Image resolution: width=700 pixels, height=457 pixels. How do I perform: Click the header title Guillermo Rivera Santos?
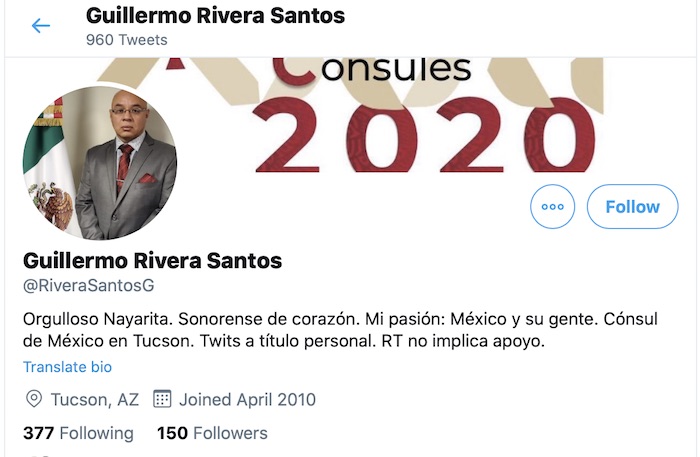coord(215,16)
